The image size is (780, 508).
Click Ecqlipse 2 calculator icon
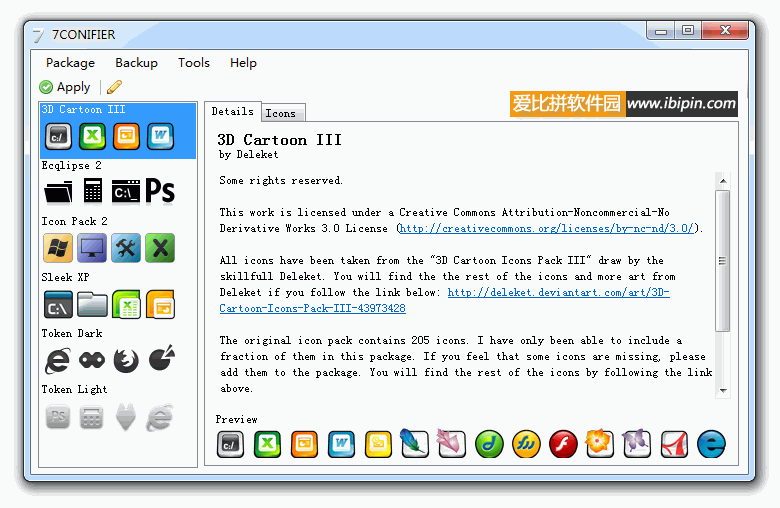tap(93, 191)
